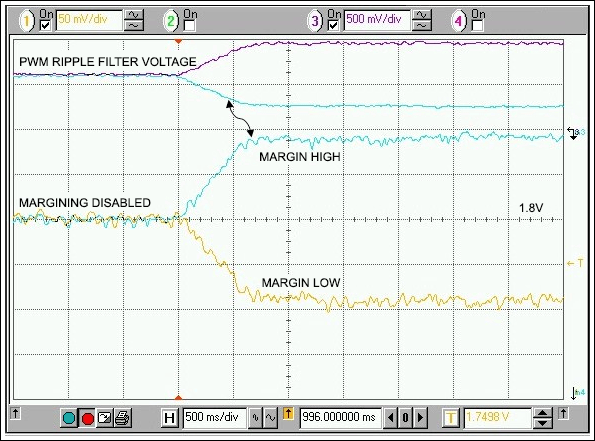Click the compressed-wave timebase button

tap(255, 418)
